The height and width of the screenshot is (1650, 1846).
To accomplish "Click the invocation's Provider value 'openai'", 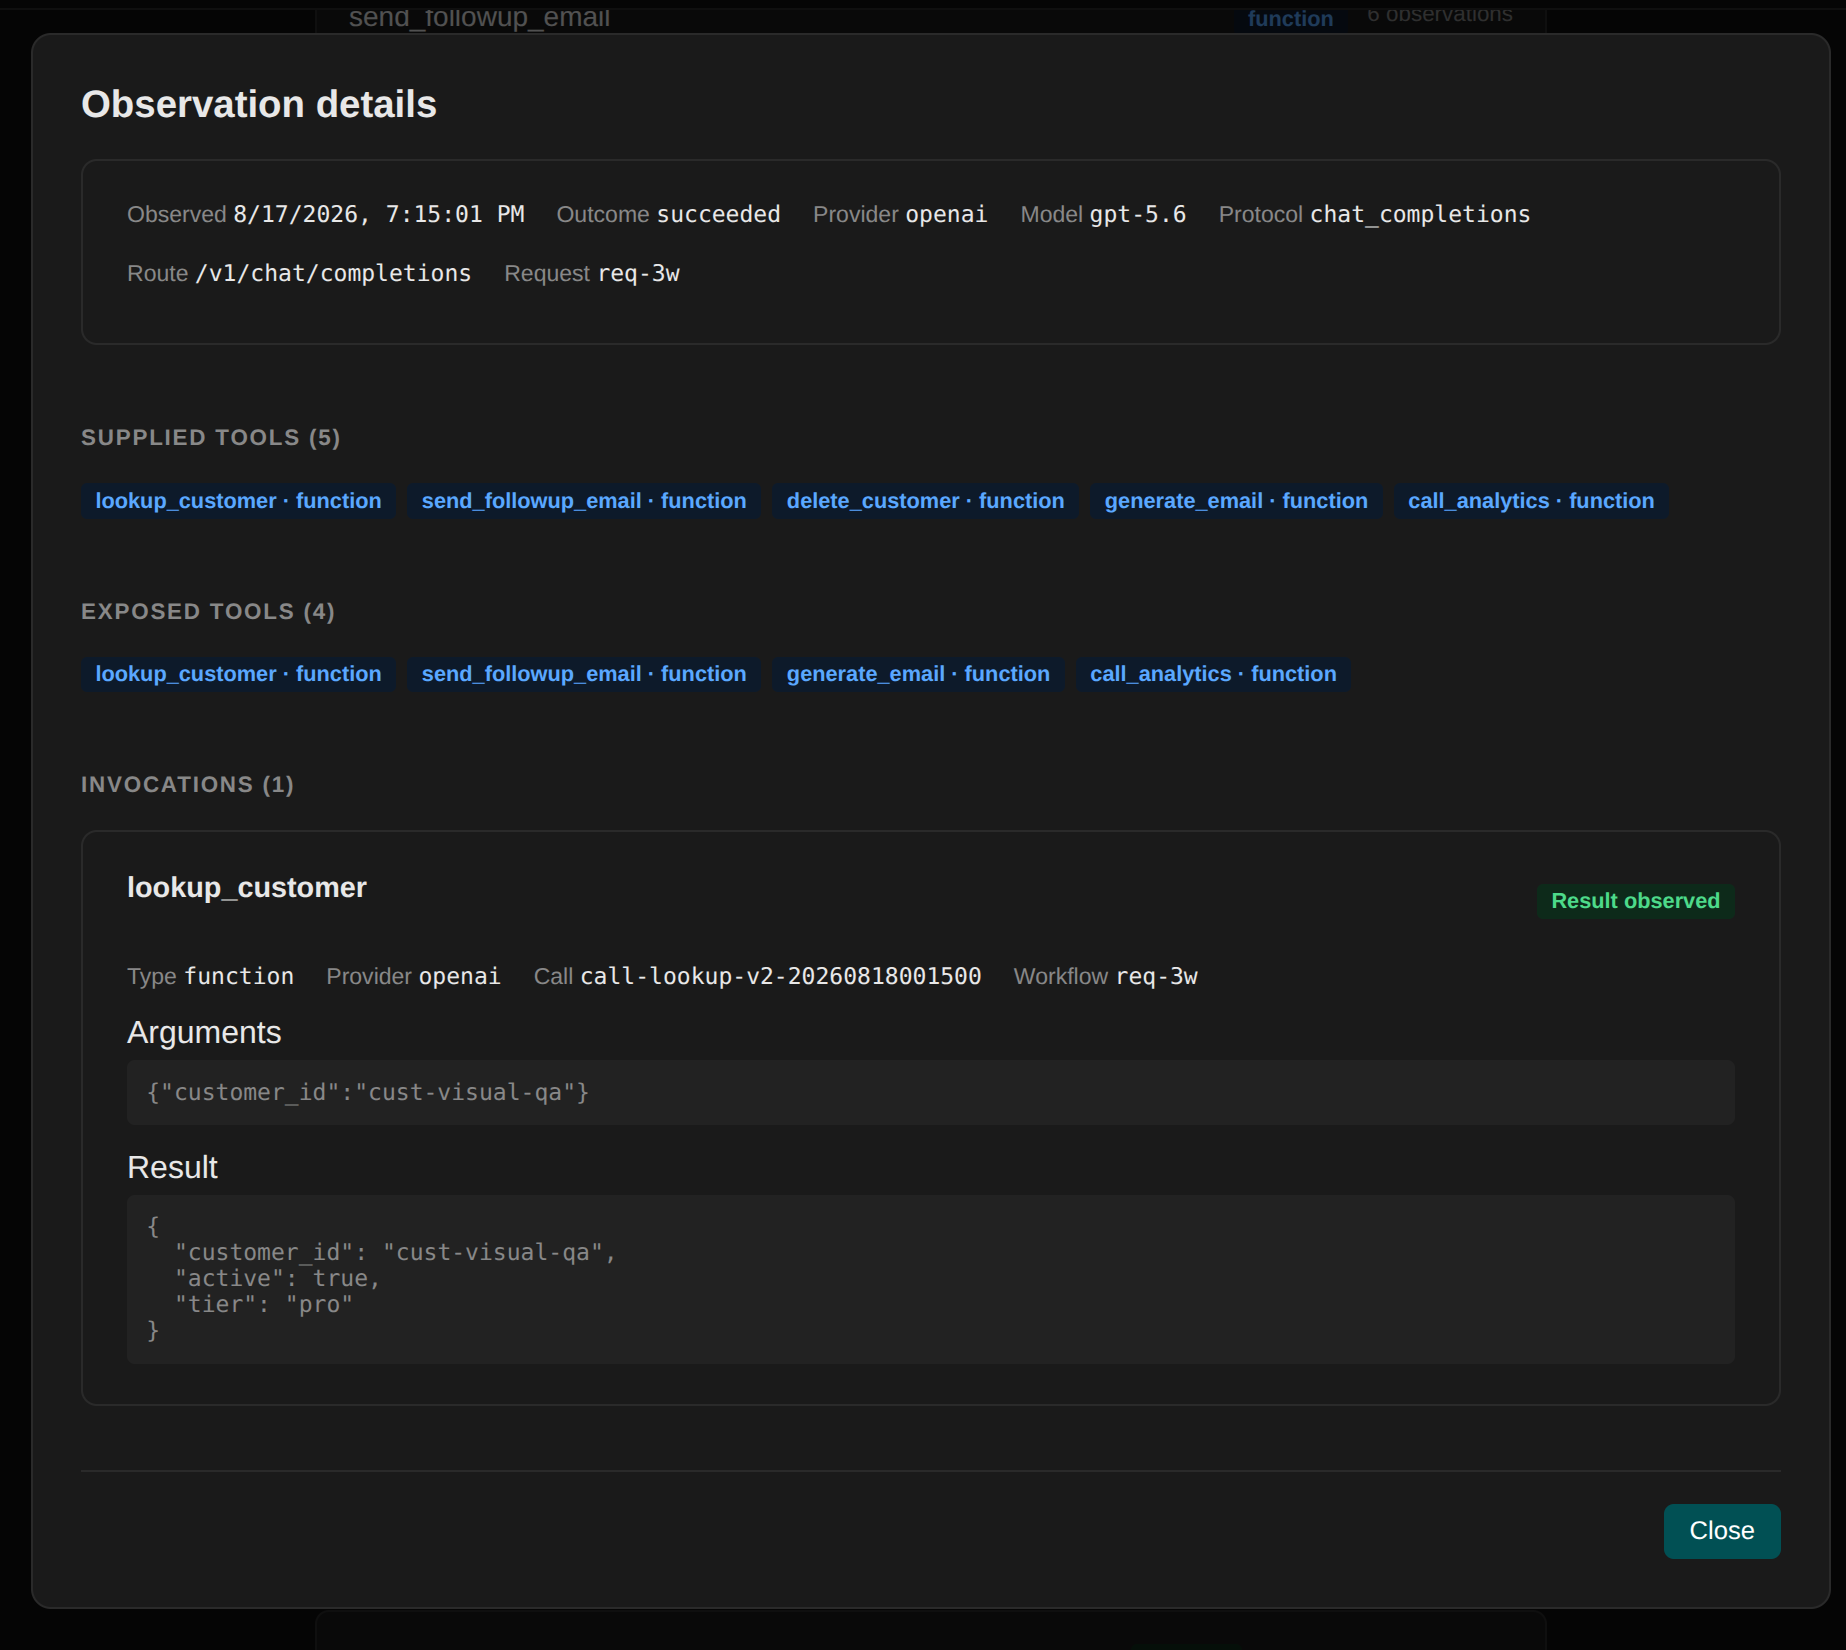I will click(460, 977).
